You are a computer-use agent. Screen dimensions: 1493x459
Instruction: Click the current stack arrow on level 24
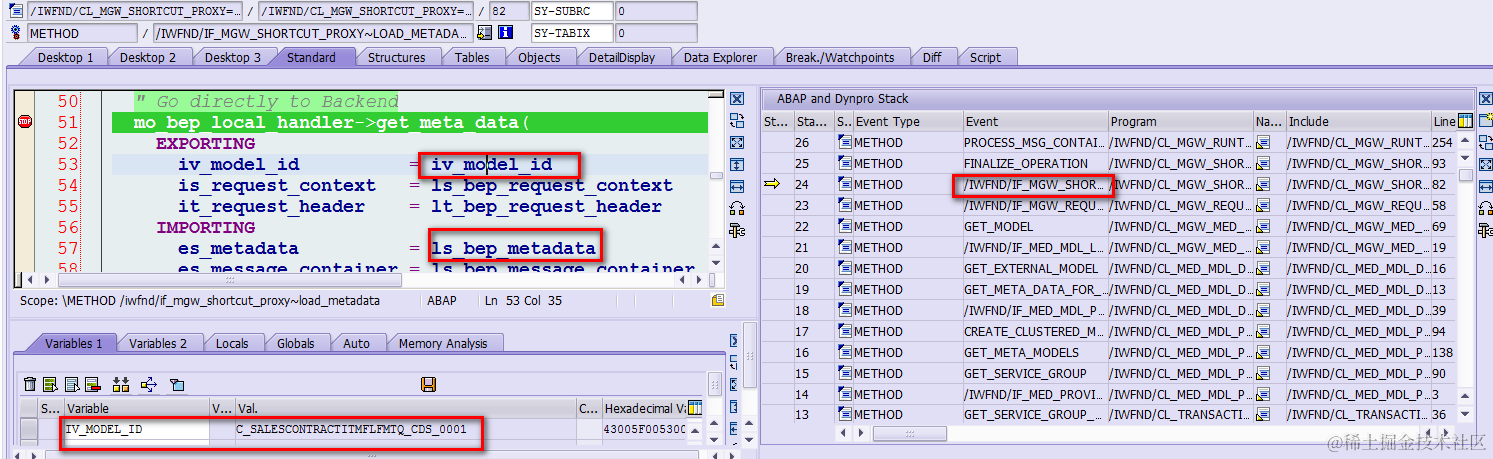click(x=772, y=184)
